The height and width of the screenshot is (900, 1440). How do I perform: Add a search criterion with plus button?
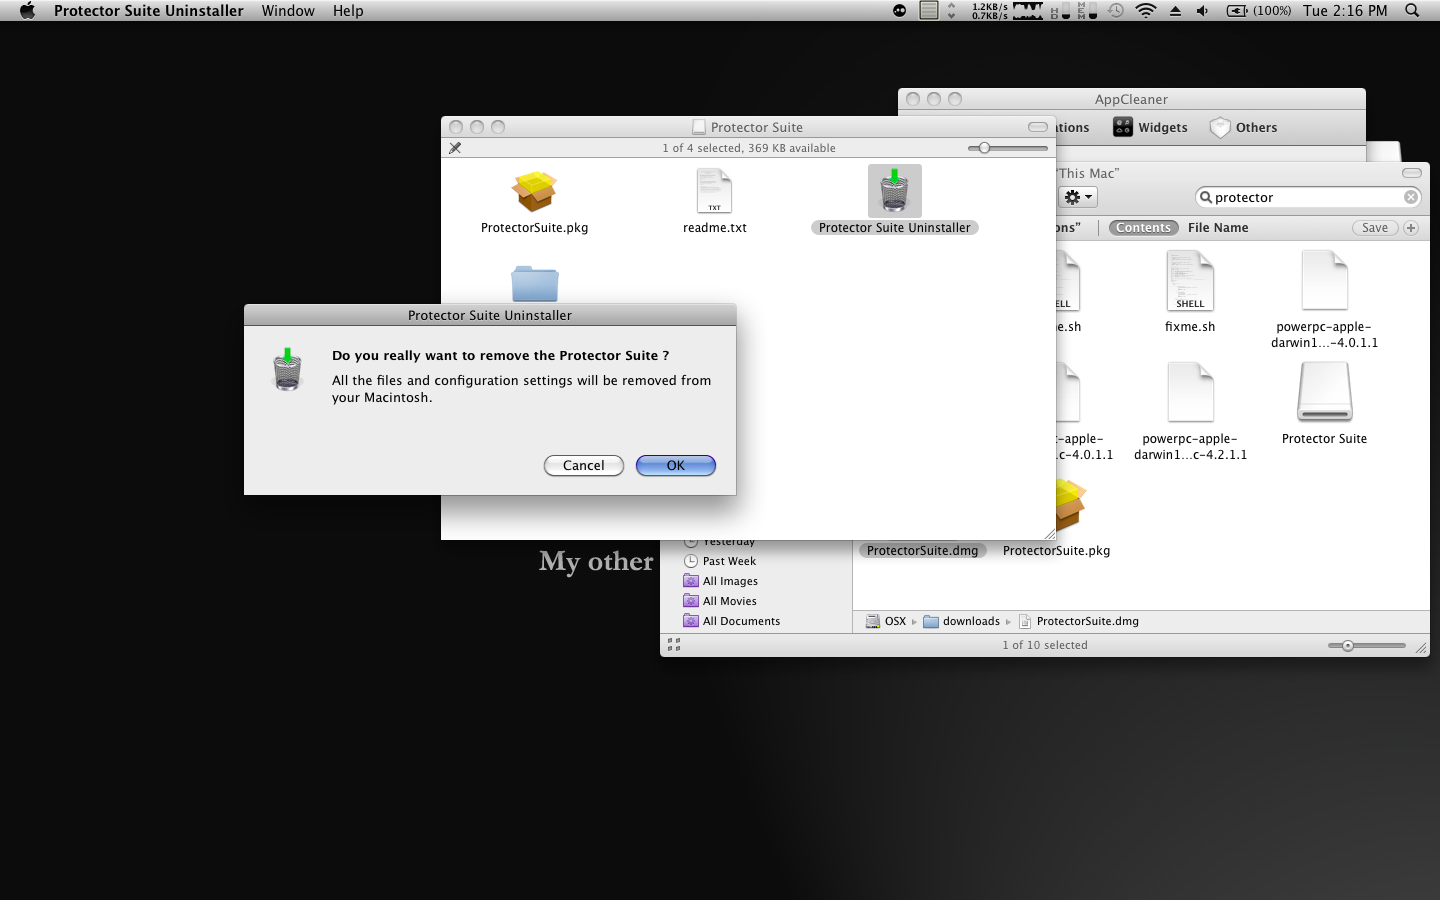[1411, 228]
